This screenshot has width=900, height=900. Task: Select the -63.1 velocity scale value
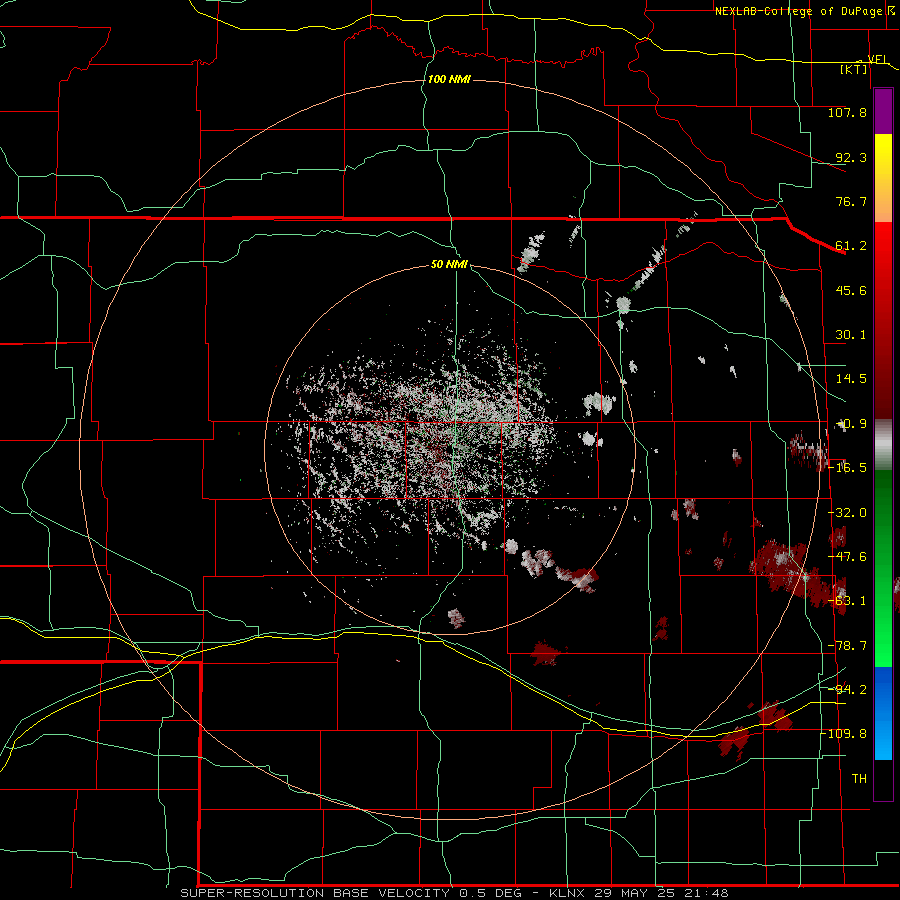pos(847,601)
